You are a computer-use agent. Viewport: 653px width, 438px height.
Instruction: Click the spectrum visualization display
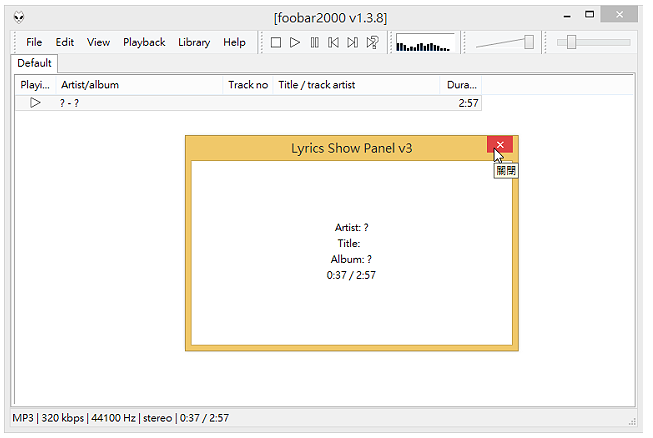click(425, 42)
